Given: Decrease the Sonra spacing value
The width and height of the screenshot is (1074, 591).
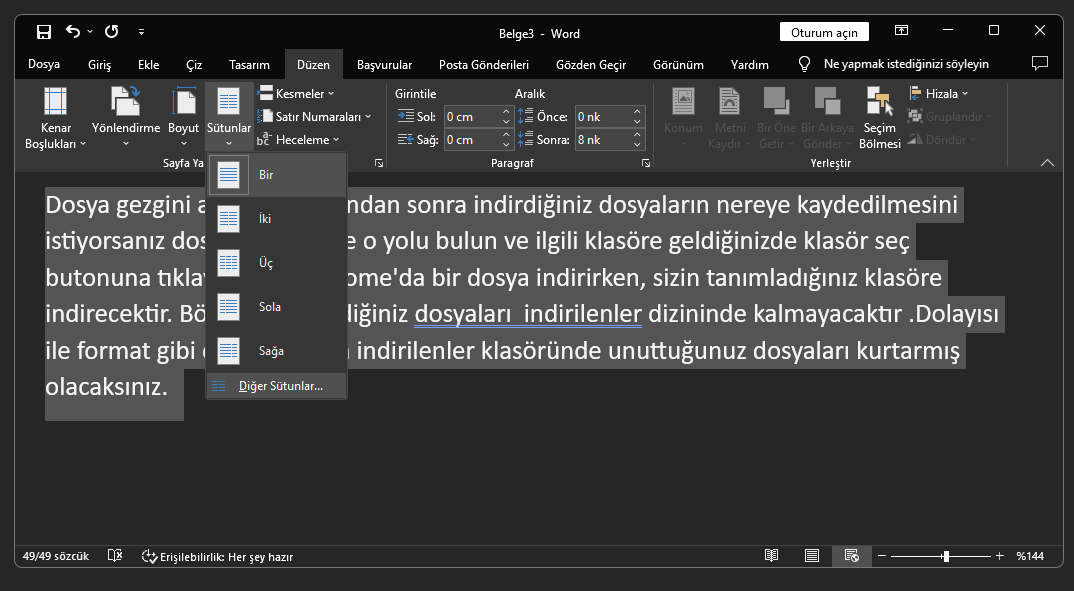Looking at the screenshot, I should tap(637, 144).
